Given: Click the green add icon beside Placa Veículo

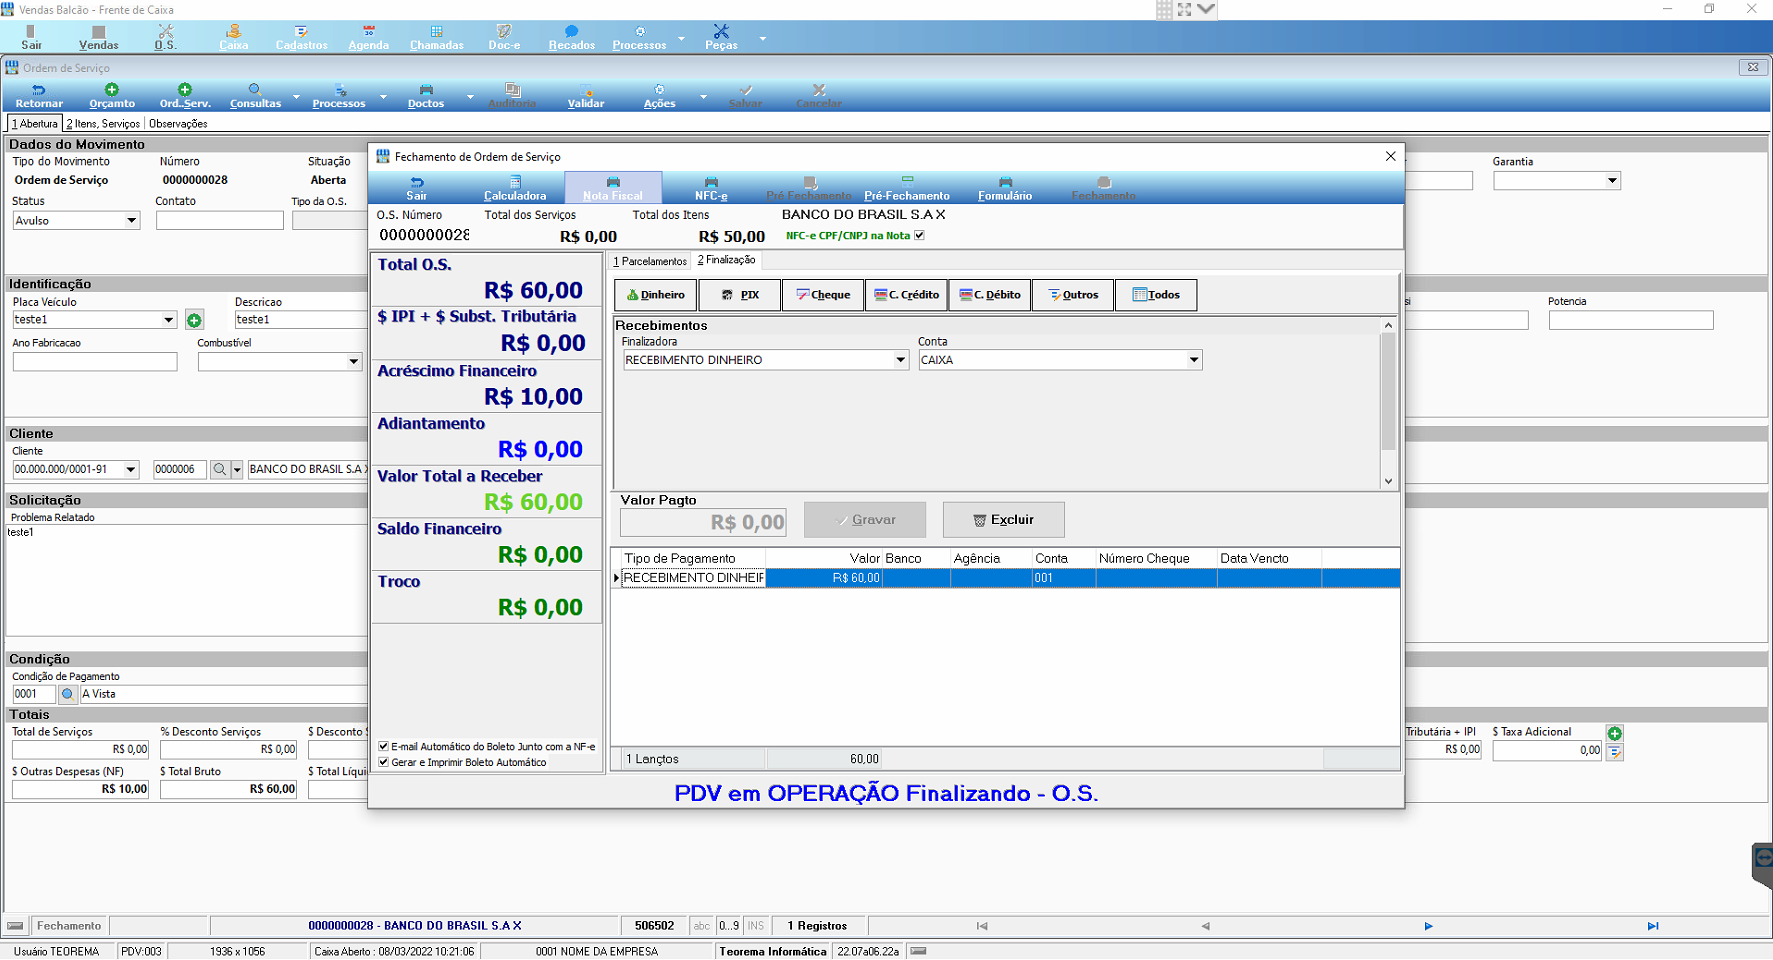Looking at the screenshot, I should pyautogui.click(x=194, y=320).
